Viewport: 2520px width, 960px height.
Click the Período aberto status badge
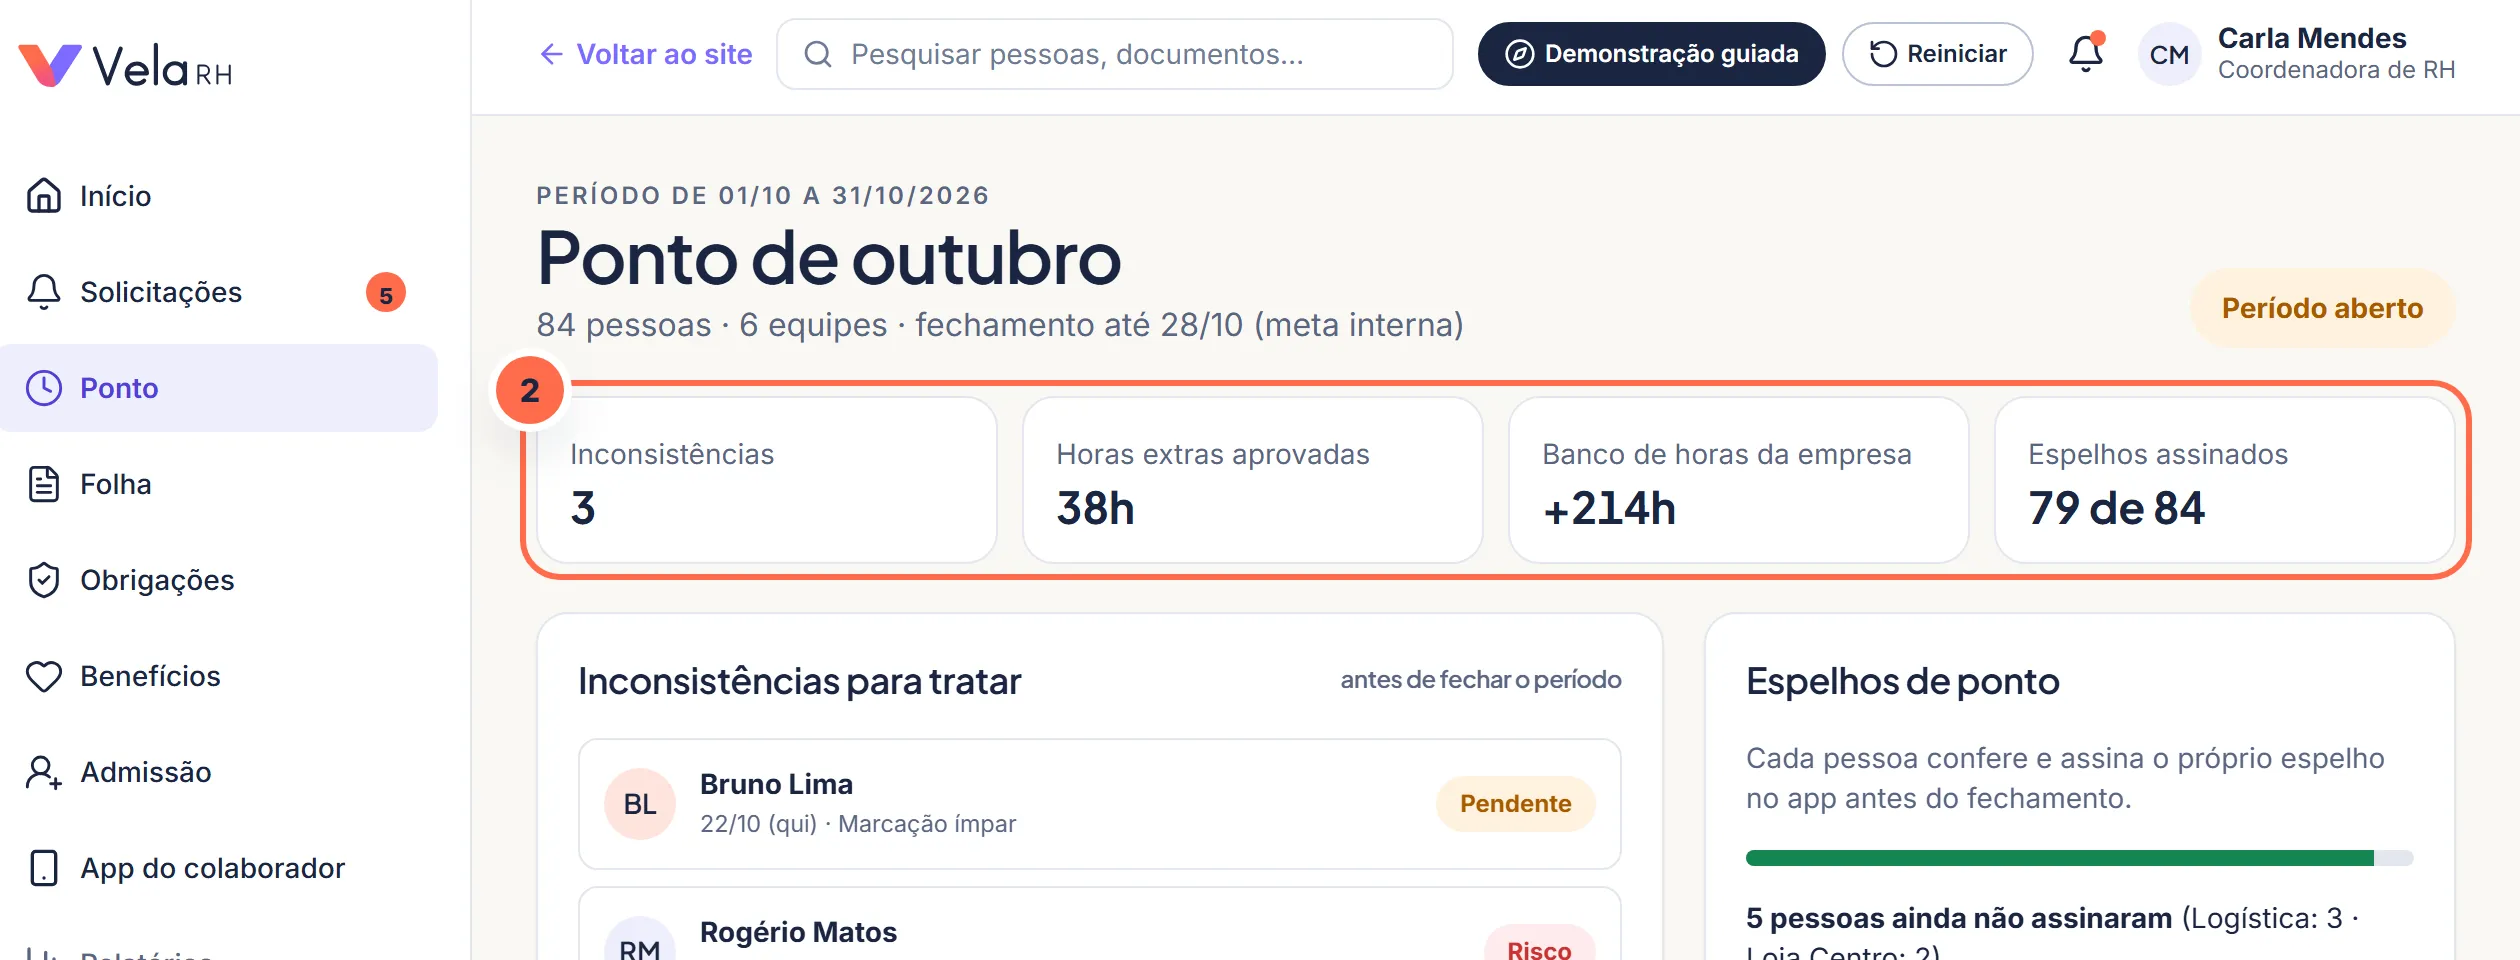pos(2322,308)
